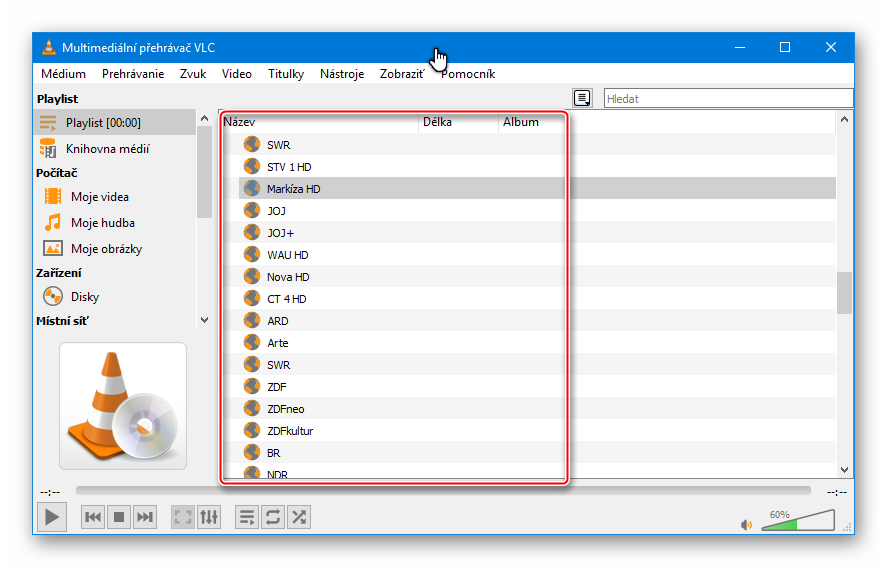887x567 pixels.
Task: Open the Disky devices item
Action: (x=84, y=297)
